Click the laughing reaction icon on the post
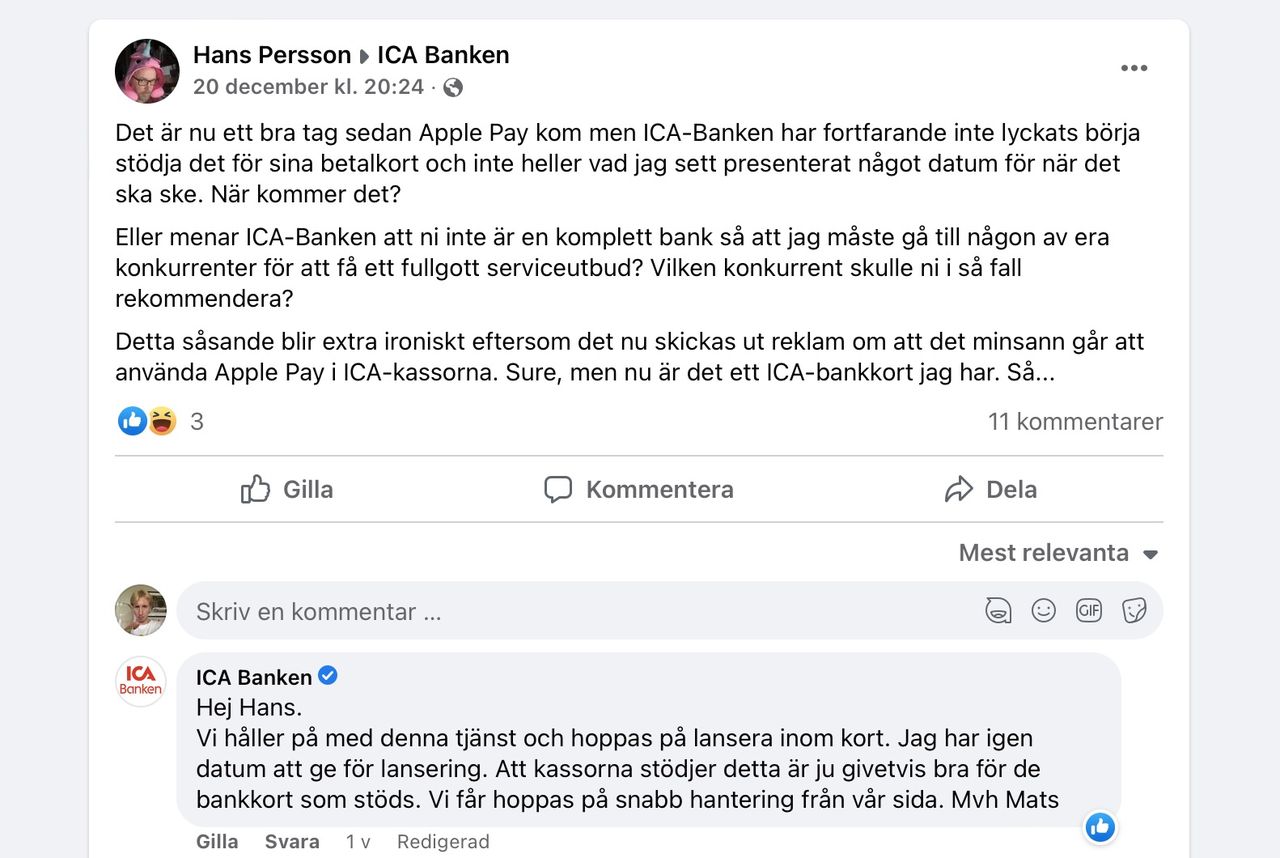The height and width of the screenshot is (858, 1280). (160, 421)
